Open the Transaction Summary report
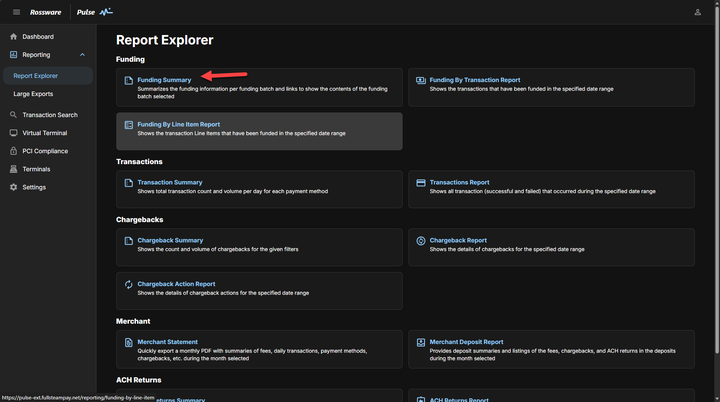The image size is (720, 402). (x=169, y=183)
